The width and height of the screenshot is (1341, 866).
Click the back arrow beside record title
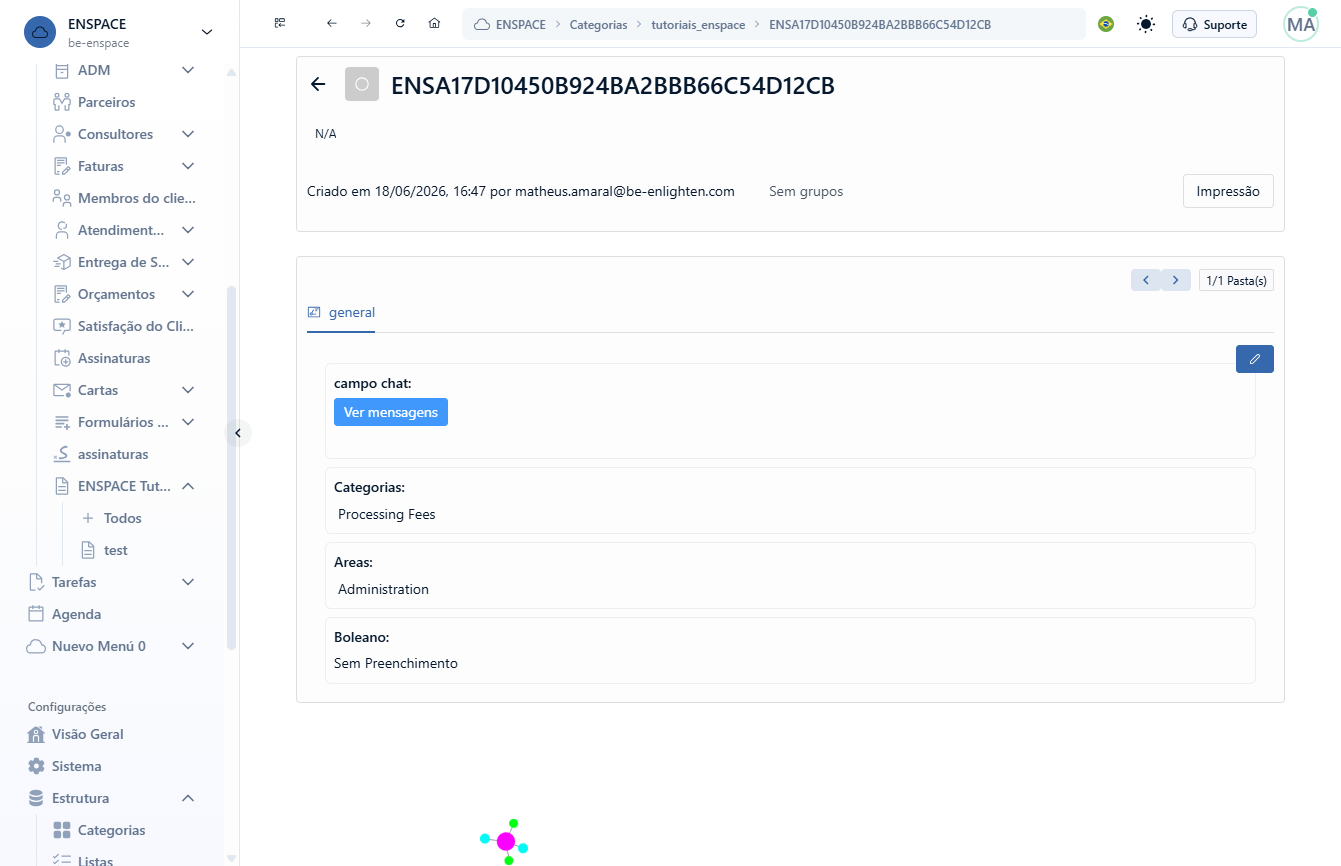click(x=318, y=85)
